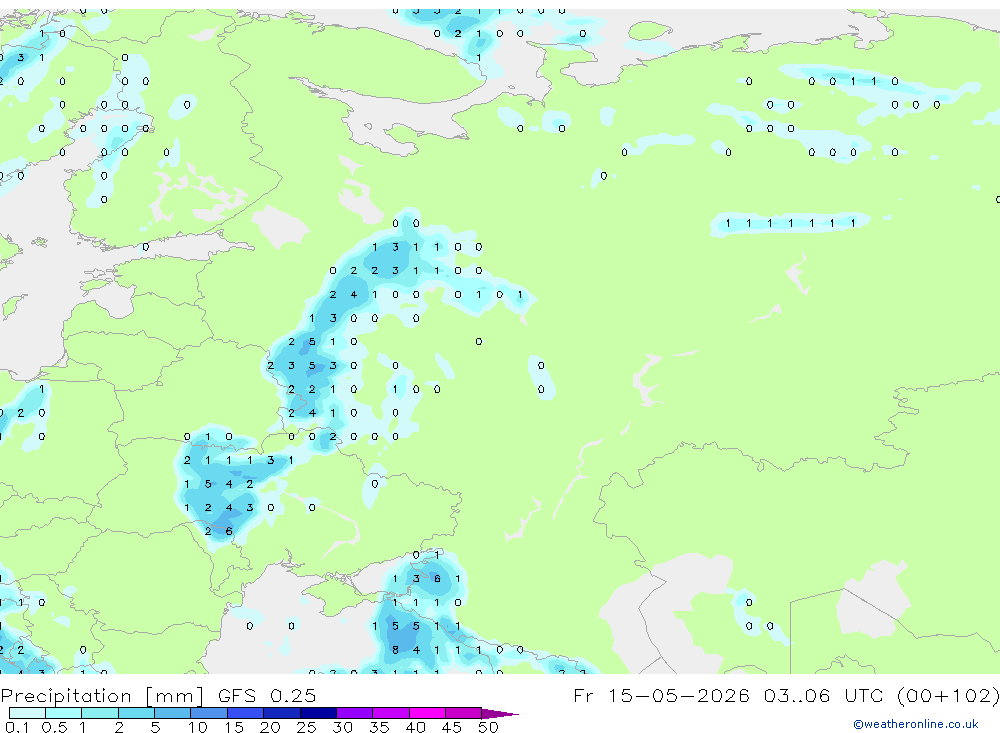The image size is (1000, 733).
Task: Select the 0.5–1 mm legend color swatch
Action: coord(64,713)
